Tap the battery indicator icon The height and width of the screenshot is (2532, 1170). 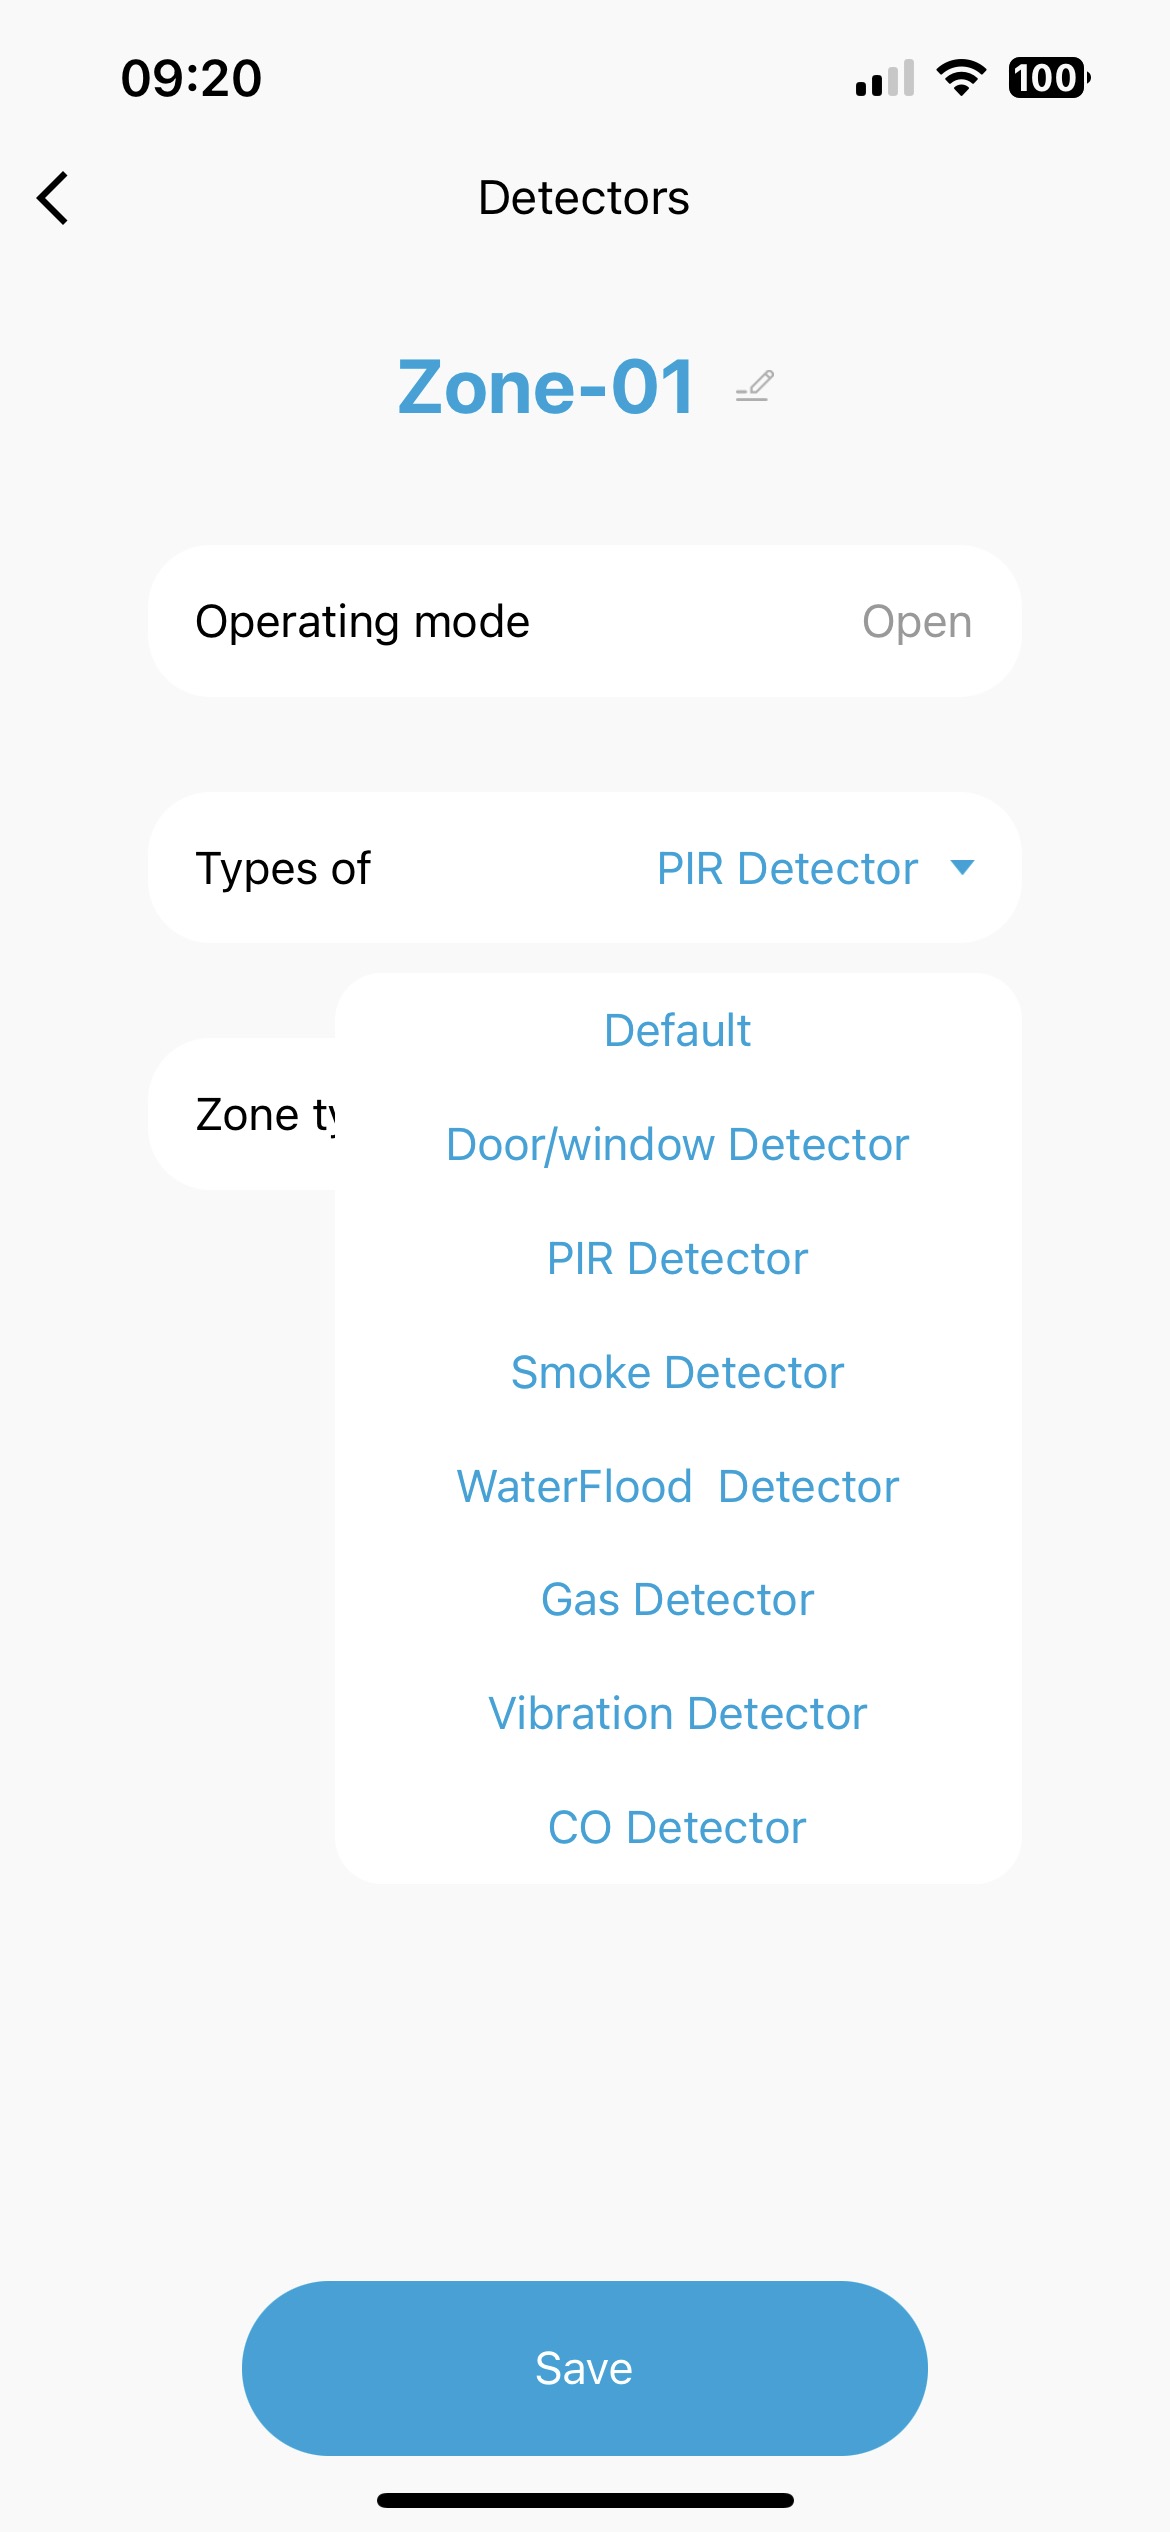1049,77
